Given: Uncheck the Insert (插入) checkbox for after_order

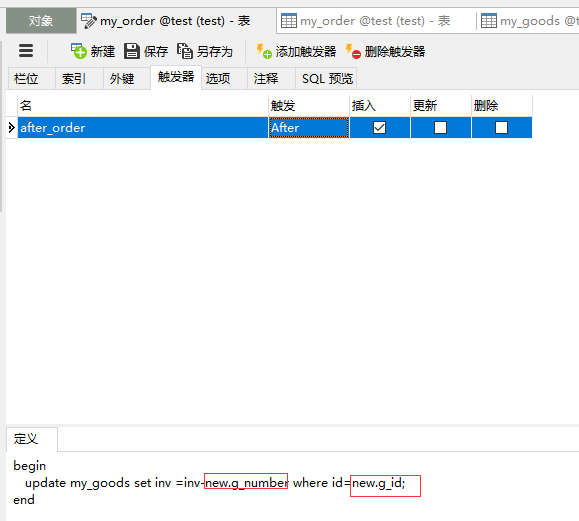Looking at the screenshot, I should [x=379, y=128].
